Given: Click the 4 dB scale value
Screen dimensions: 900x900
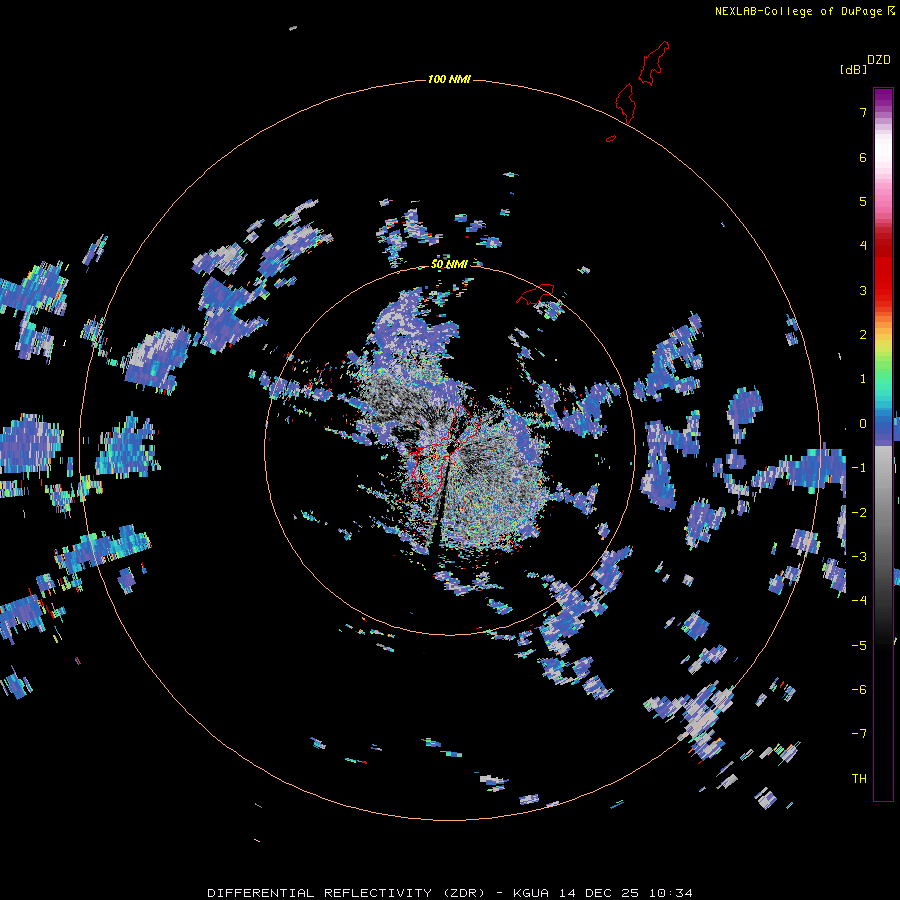Looking at the screenshot, I should click(863, 246).
